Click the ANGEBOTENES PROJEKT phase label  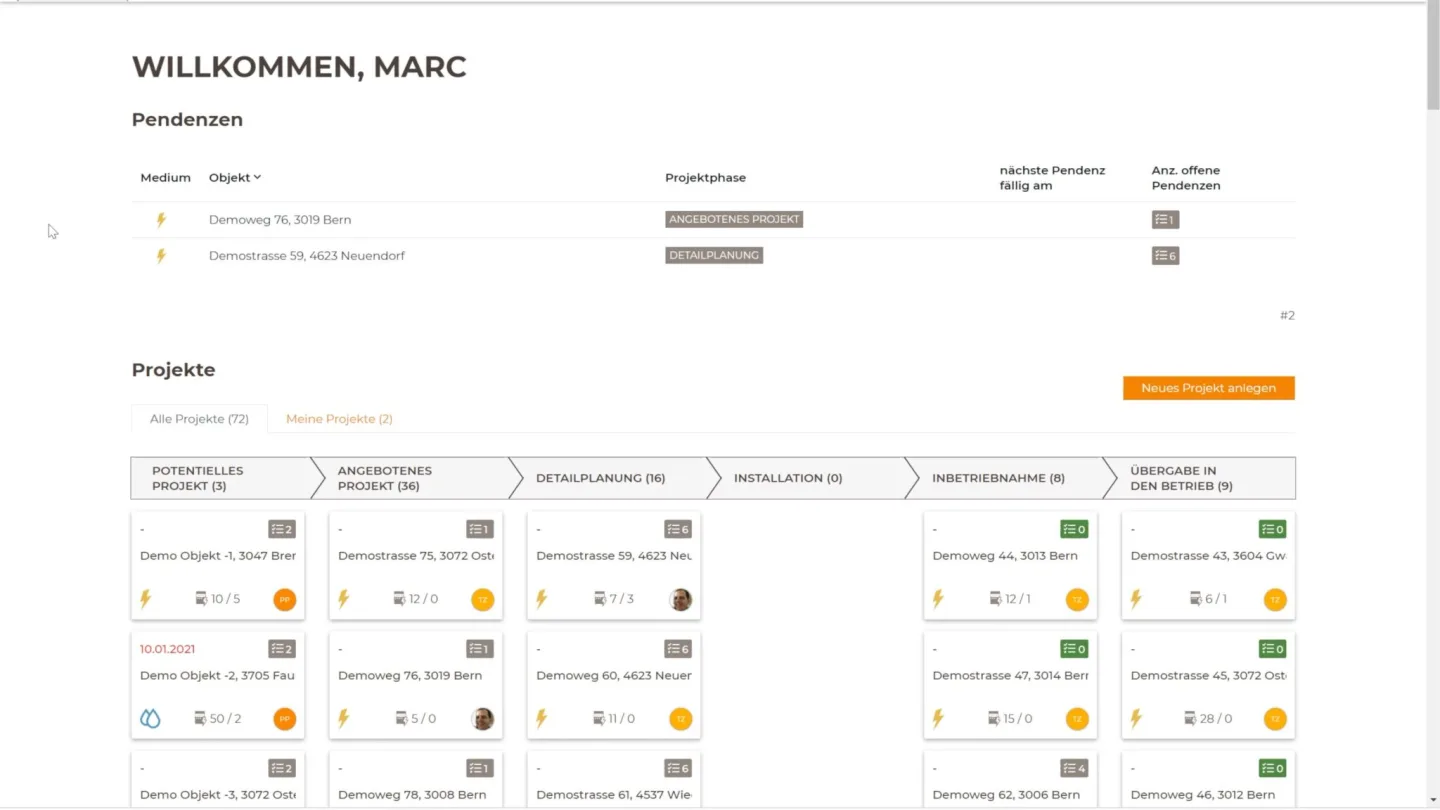[x=734, y=220]
